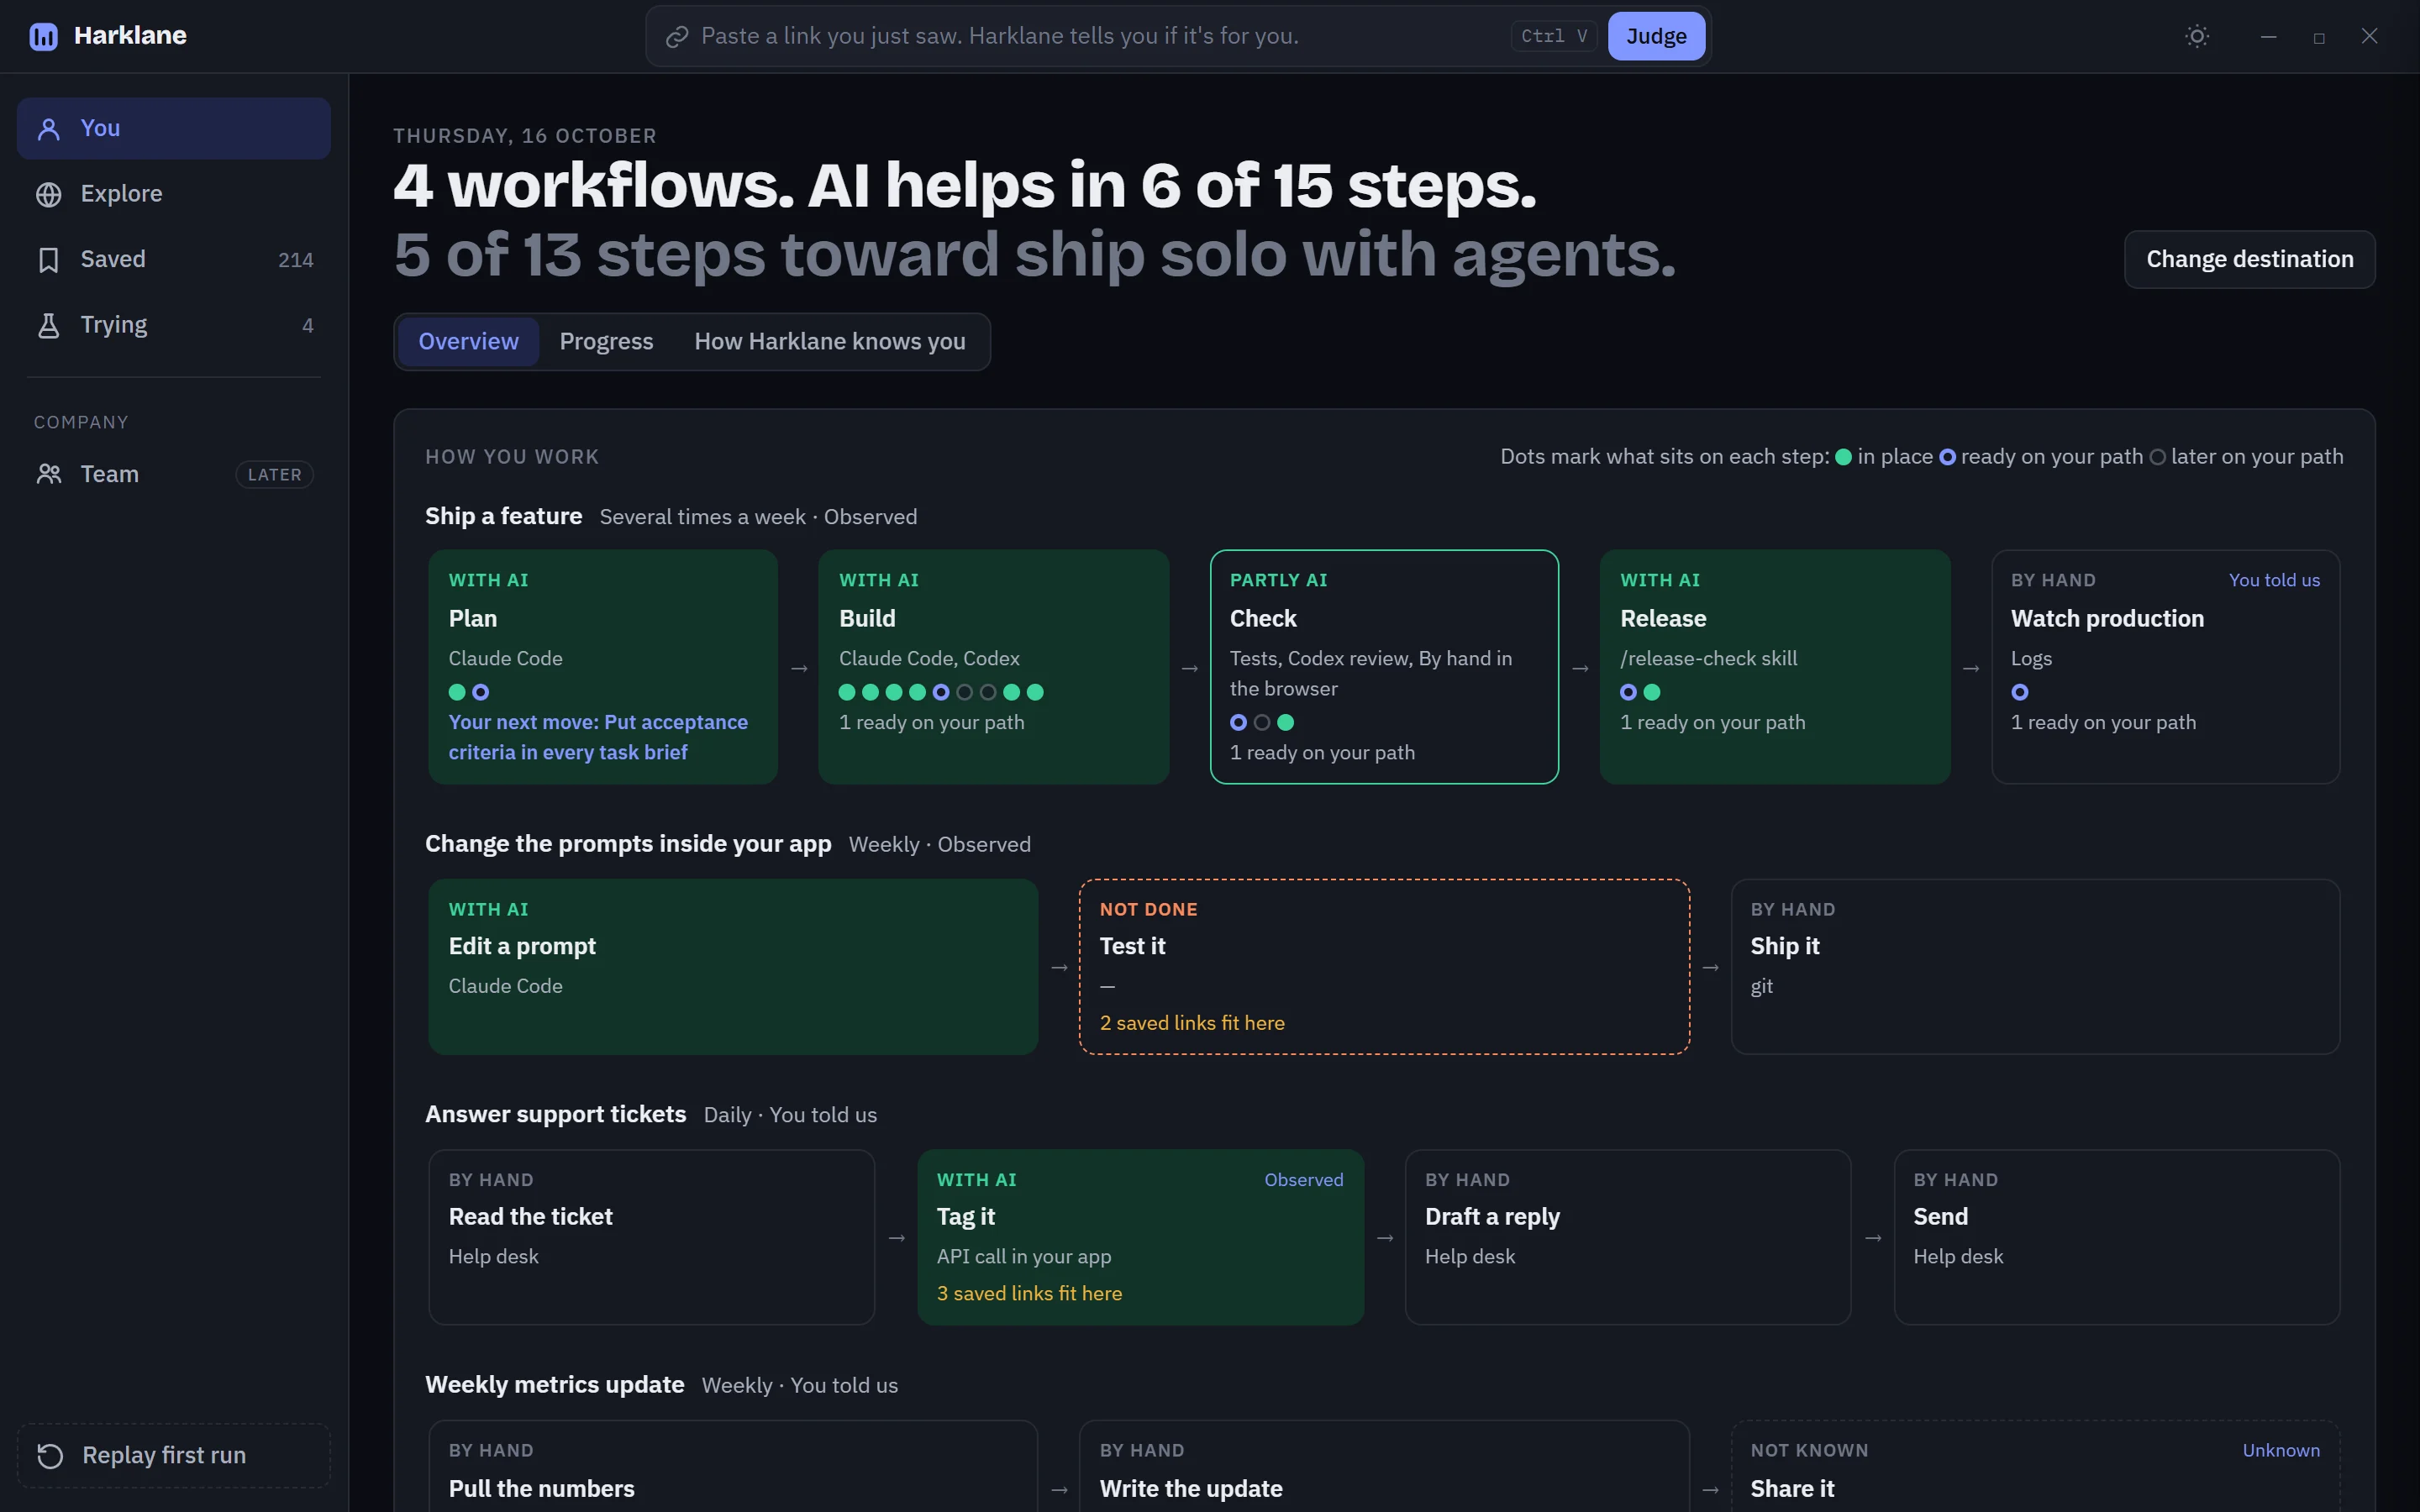Open How Harklane knows you tab
The height and width of the screenshot is (1512, 2420).
[830, 342]
